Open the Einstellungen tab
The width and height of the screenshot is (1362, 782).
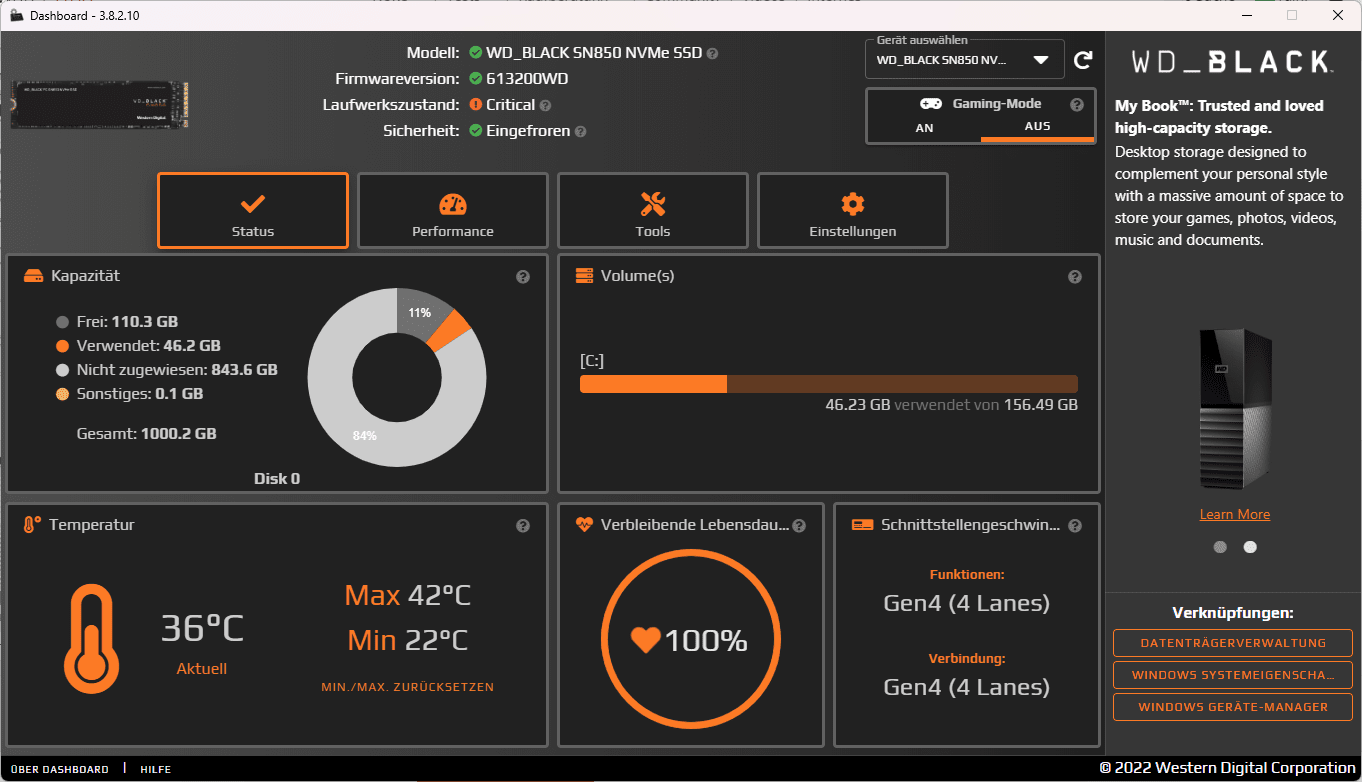[853, 210]
